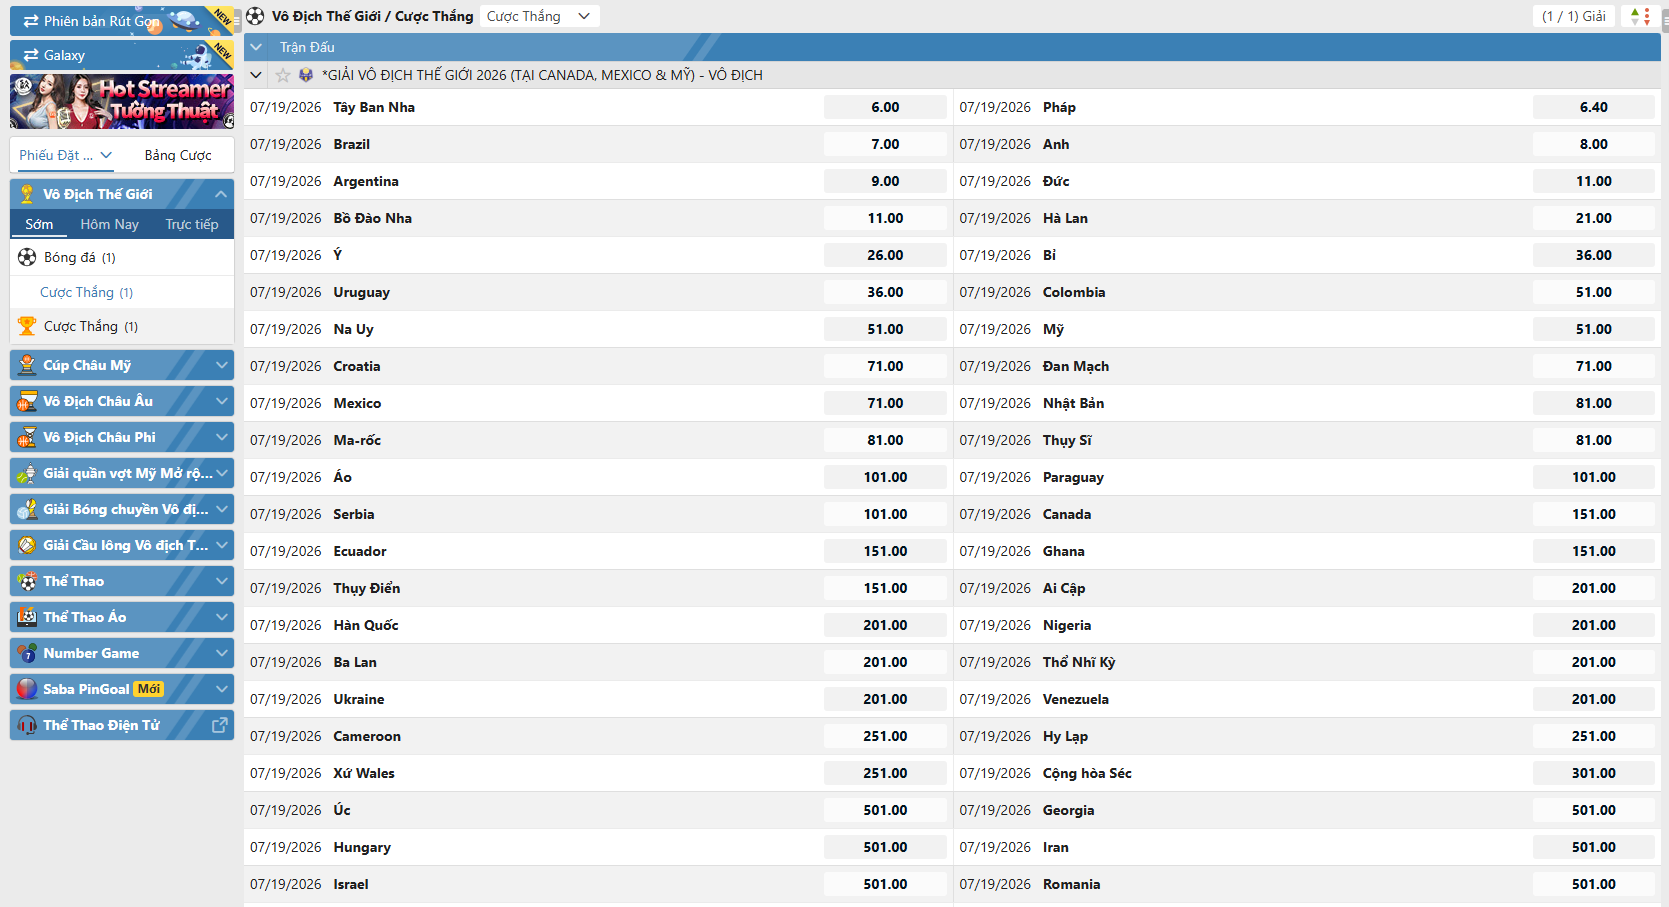Select Argentina odds 9.00
Screen dimensions: 1669x907
[x=885, y=181]
